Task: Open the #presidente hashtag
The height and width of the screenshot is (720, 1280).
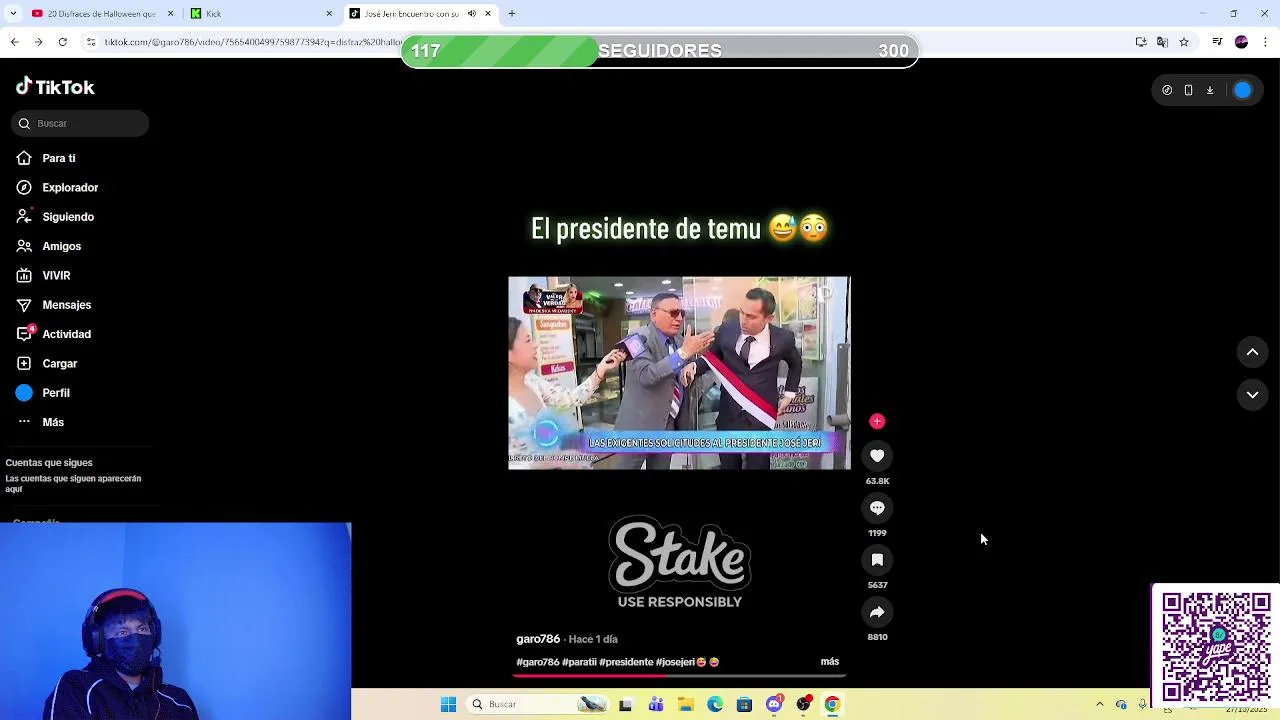Action: 626,662
